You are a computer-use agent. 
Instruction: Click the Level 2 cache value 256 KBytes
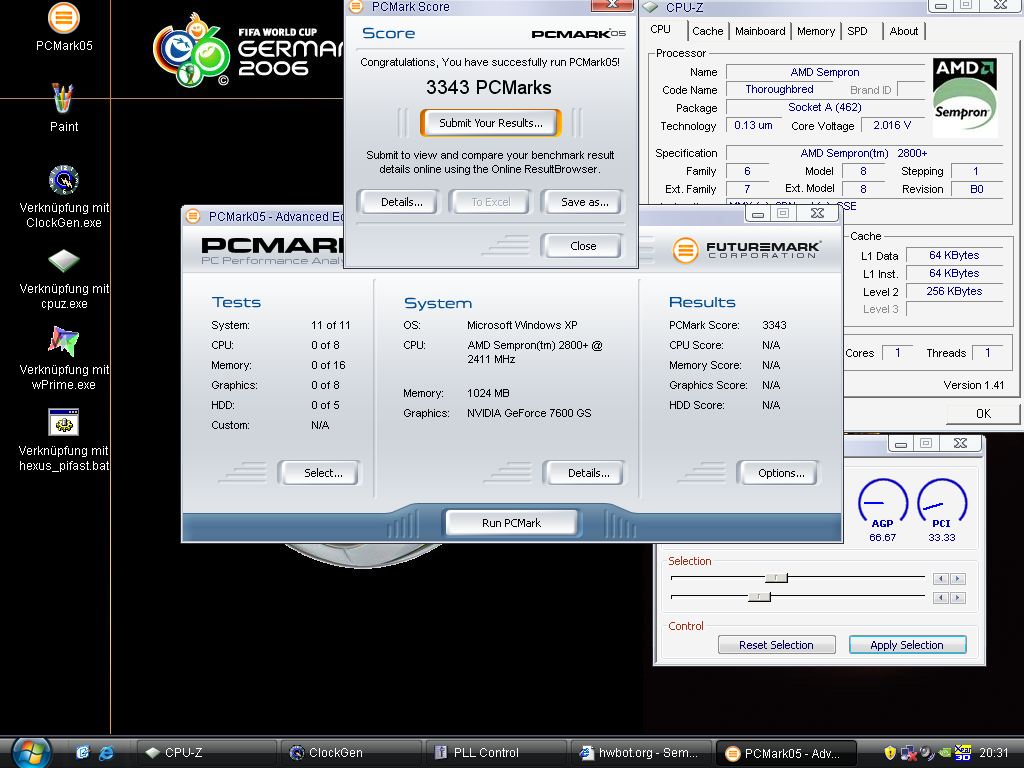pyautogui.click(x=954, y=291)
